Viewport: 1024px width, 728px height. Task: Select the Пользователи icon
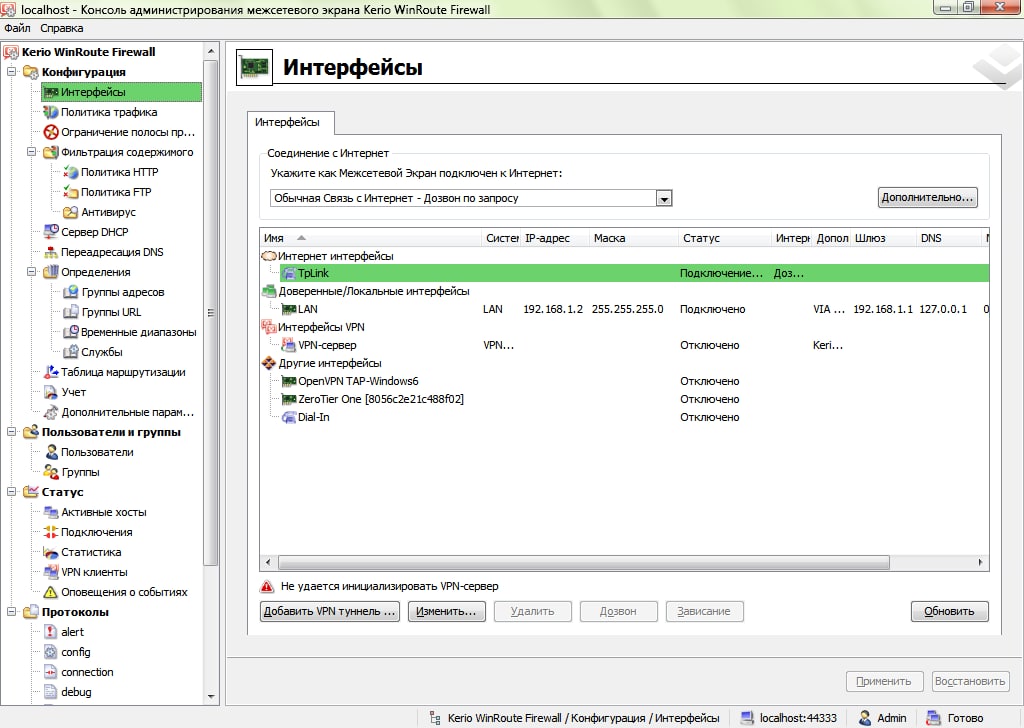(x=51, y=452)
